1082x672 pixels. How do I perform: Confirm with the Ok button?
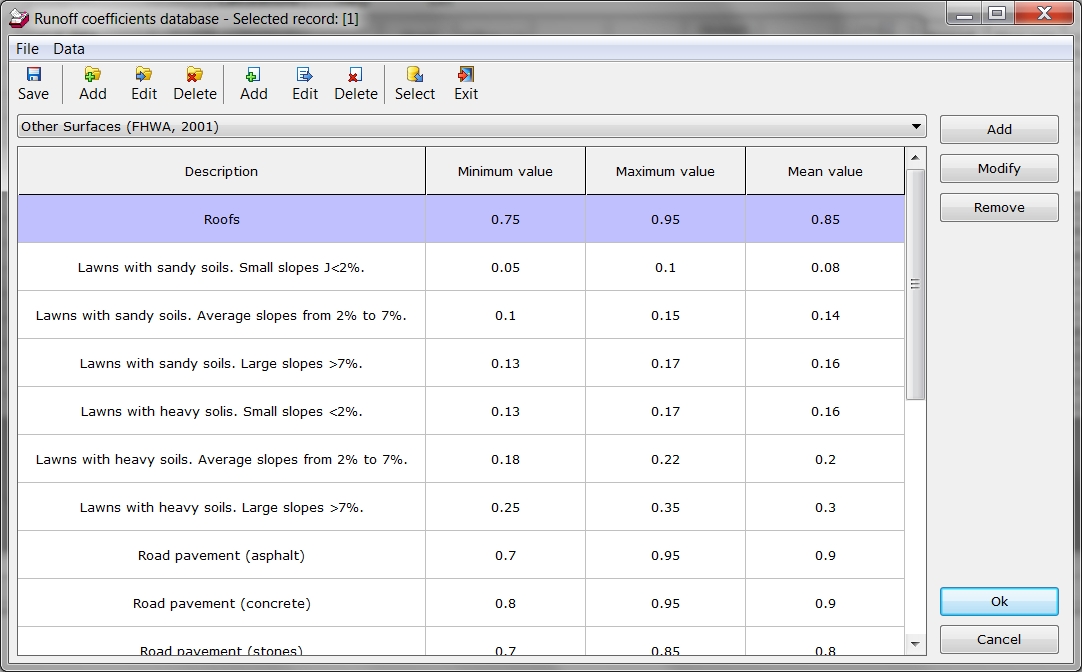999,602
